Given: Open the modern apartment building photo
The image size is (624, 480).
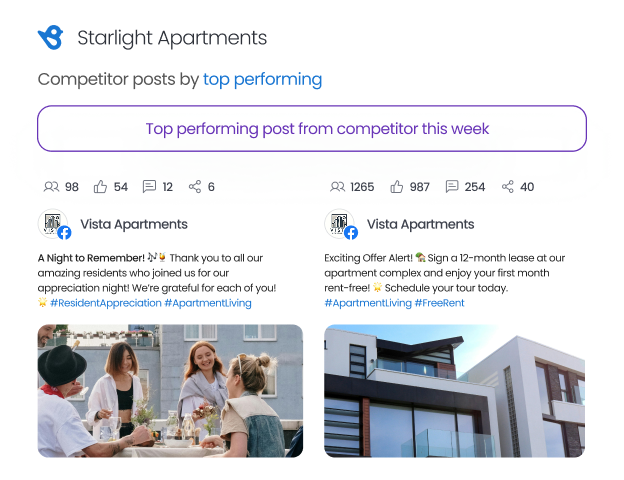Looking at the screenshot, I should pyautogui.click(x=454, y=390).
